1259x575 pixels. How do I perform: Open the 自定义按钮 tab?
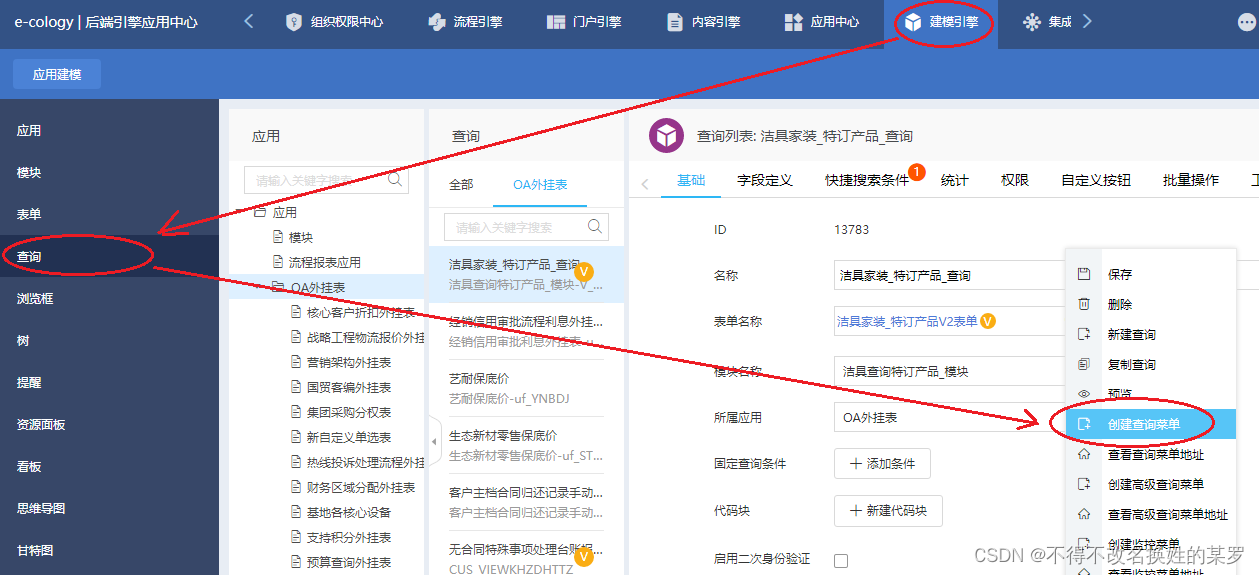pyautogui.click(x=1096, y=180)
